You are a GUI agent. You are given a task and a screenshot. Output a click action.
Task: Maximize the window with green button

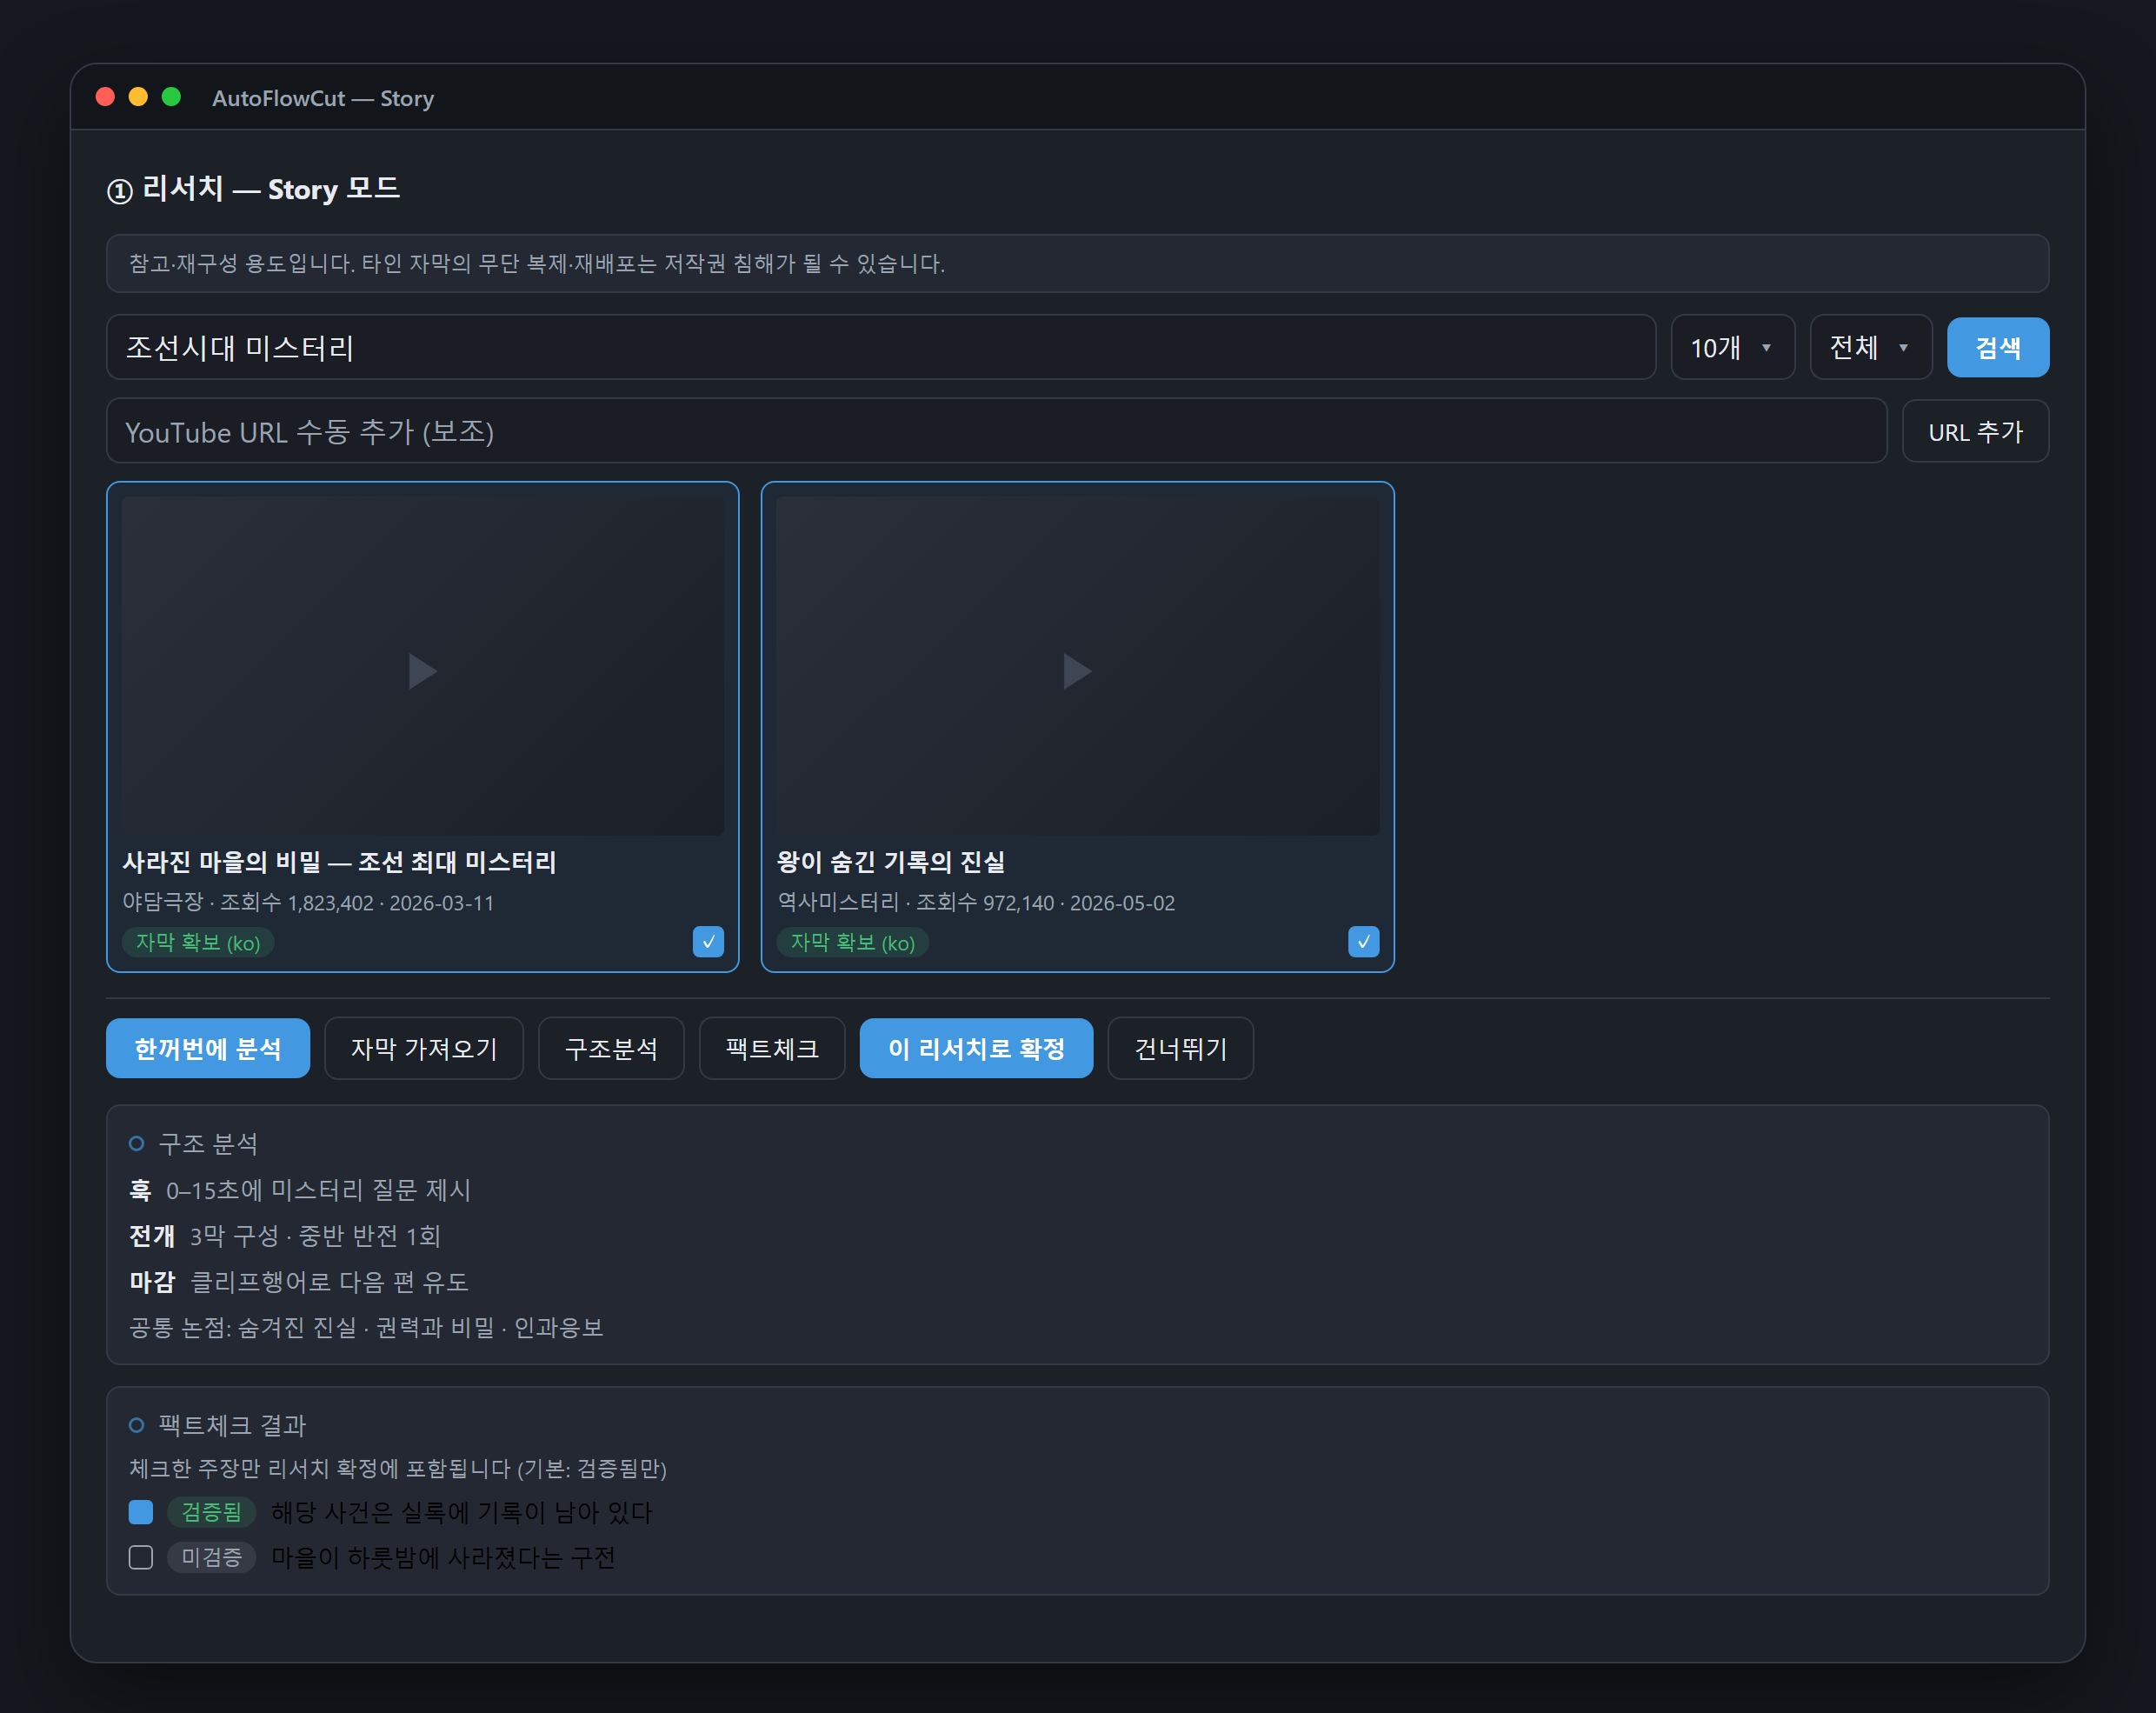pos(171,97)
